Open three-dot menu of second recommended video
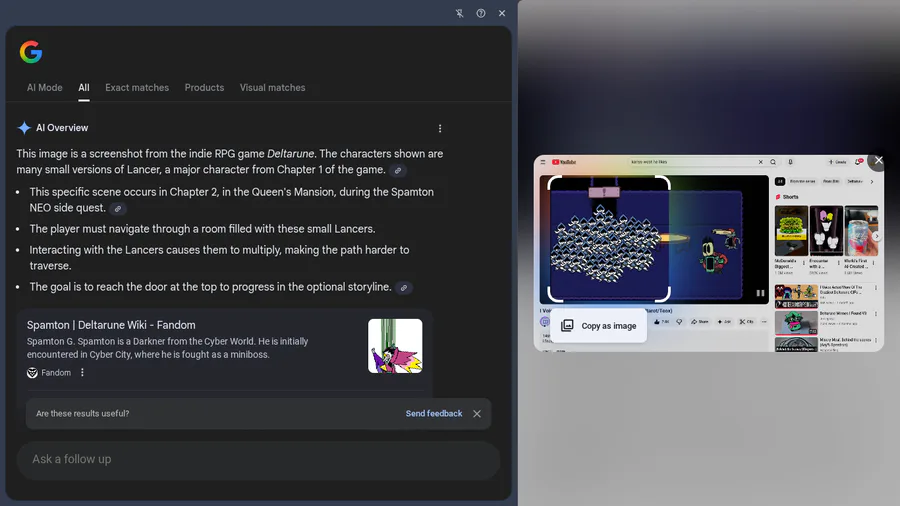900x506 pixels. pyautogui.click(x=876, y=314)
